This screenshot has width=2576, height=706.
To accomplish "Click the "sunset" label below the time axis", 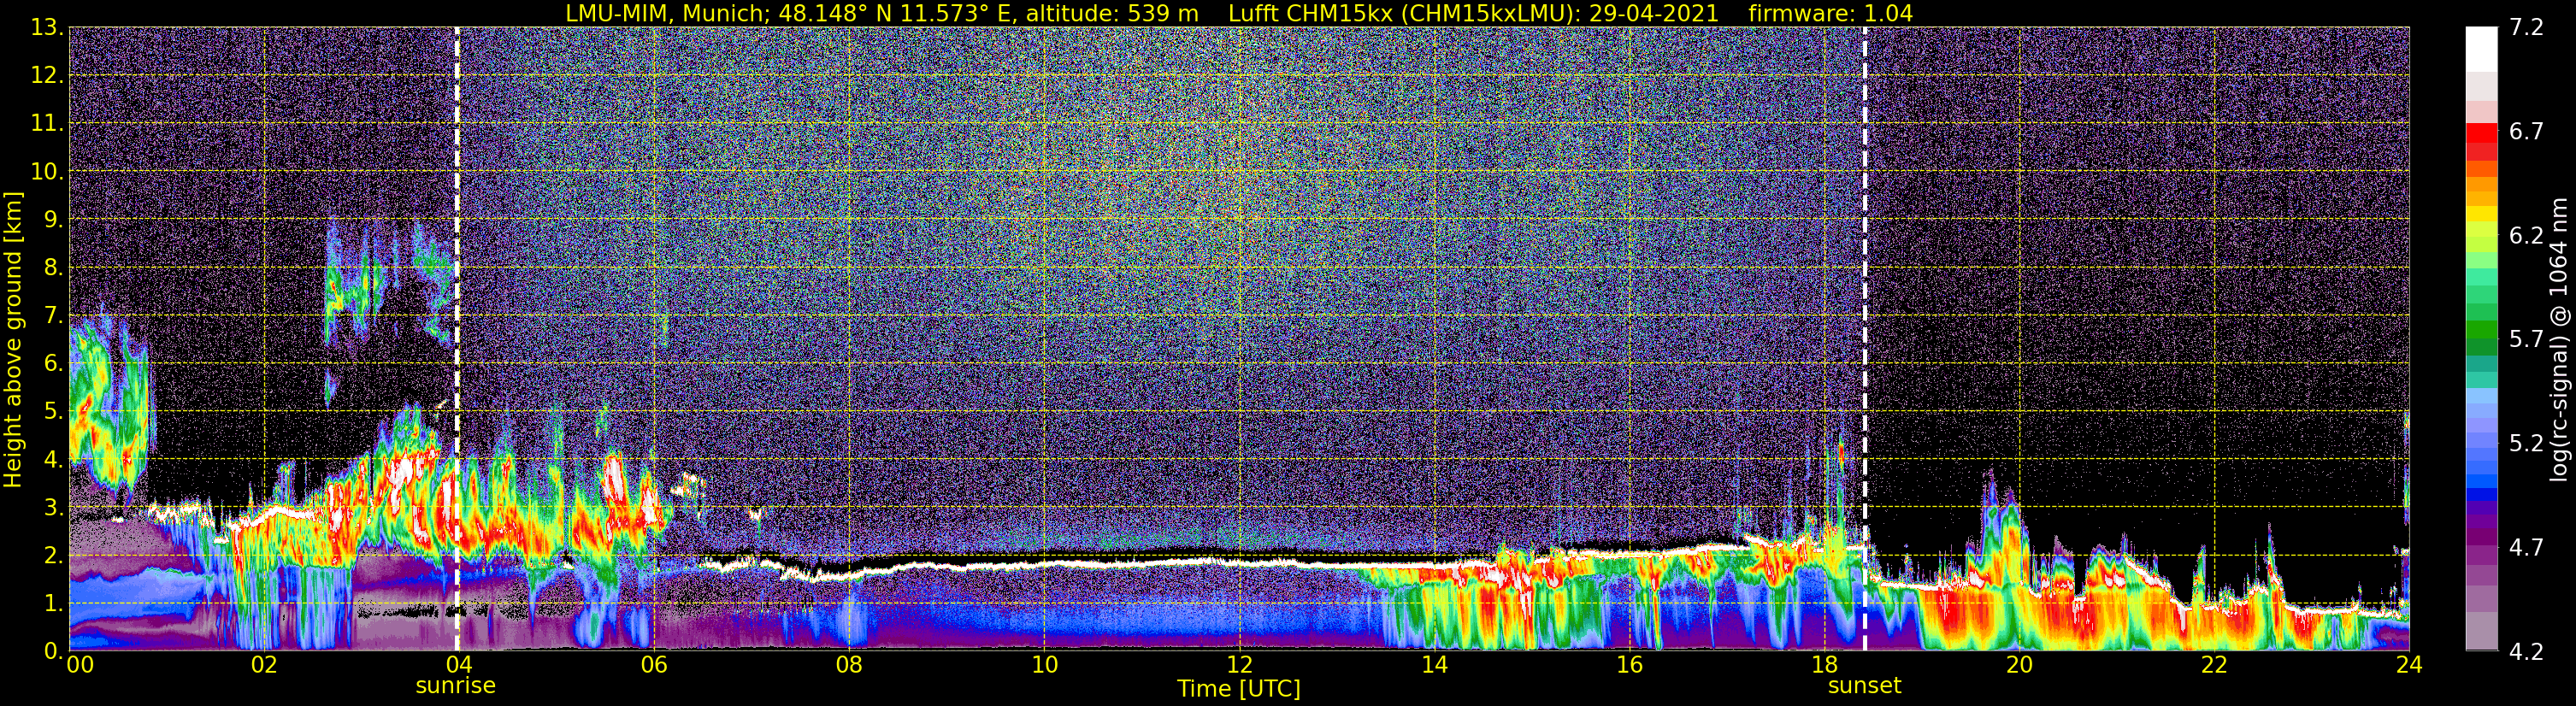I will pos(1865,686).
